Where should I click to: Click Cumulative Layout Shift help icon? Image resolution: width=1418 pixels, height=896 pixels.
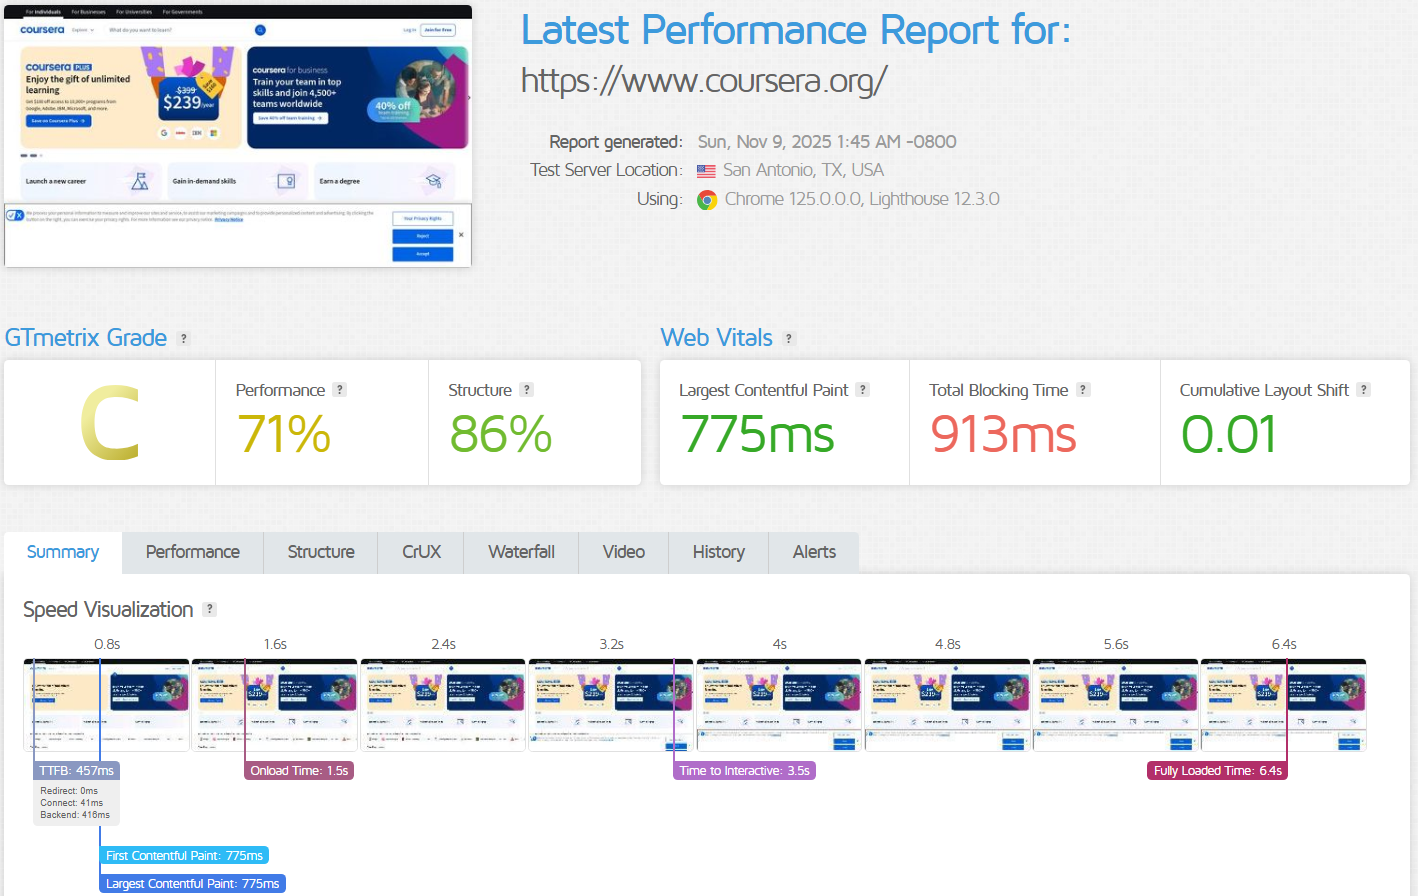1363,390
